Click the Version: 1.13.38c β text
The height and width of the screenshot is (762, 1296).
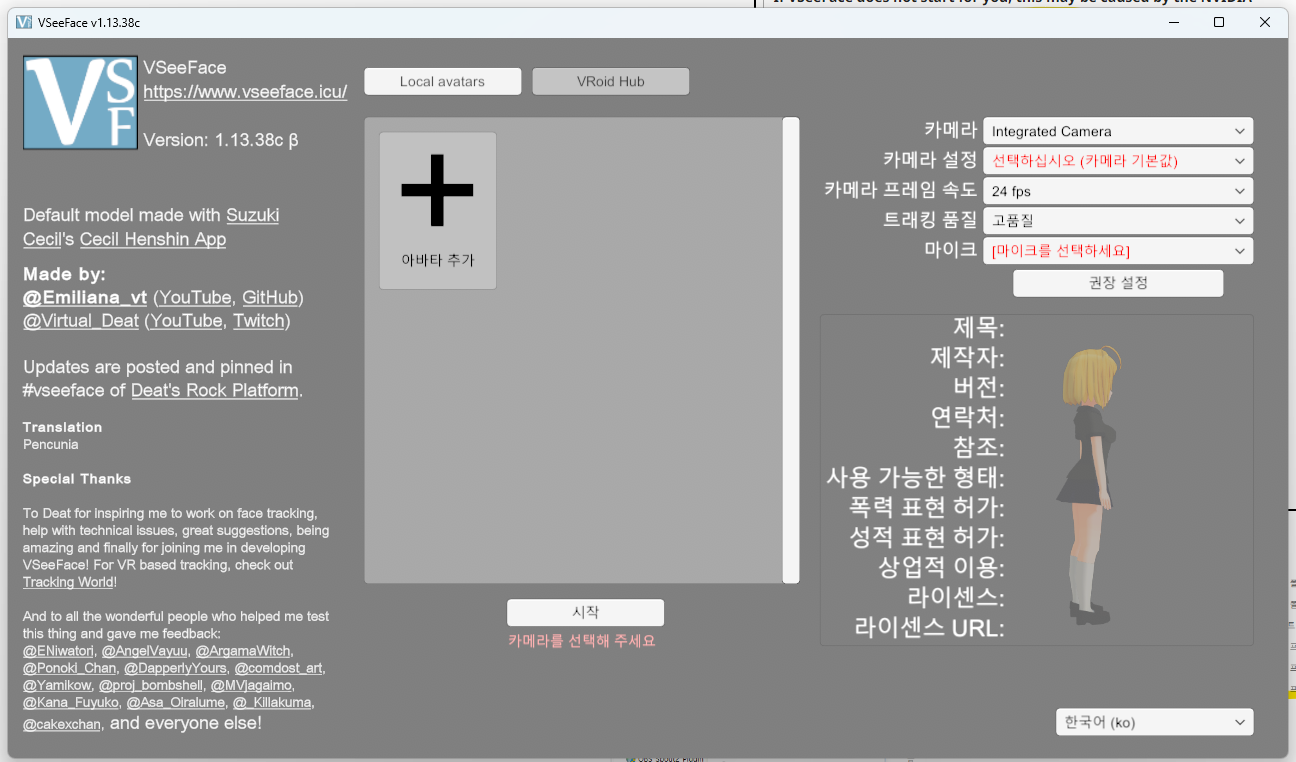[221, 140]
